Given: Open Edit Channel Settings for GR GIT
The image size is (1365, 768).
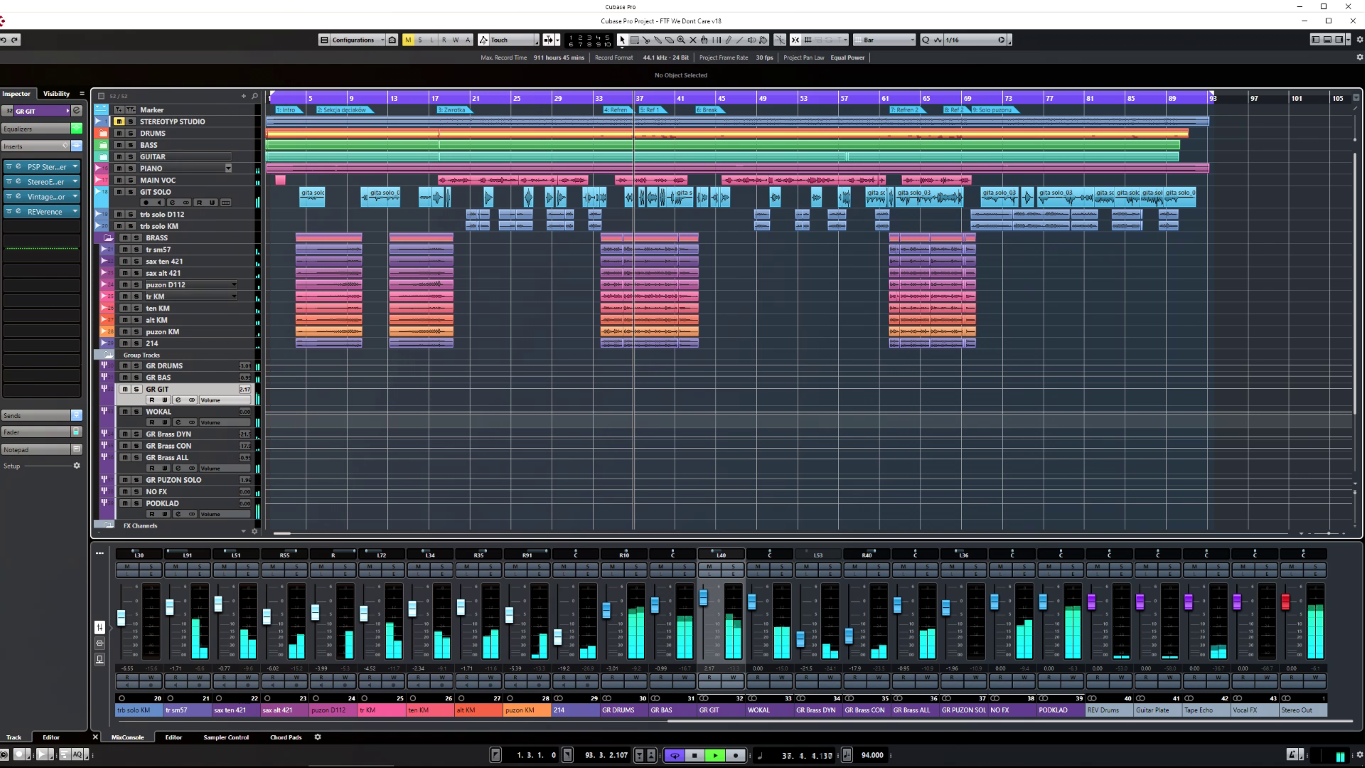Looking at the screenshot, I should [77, 110].
